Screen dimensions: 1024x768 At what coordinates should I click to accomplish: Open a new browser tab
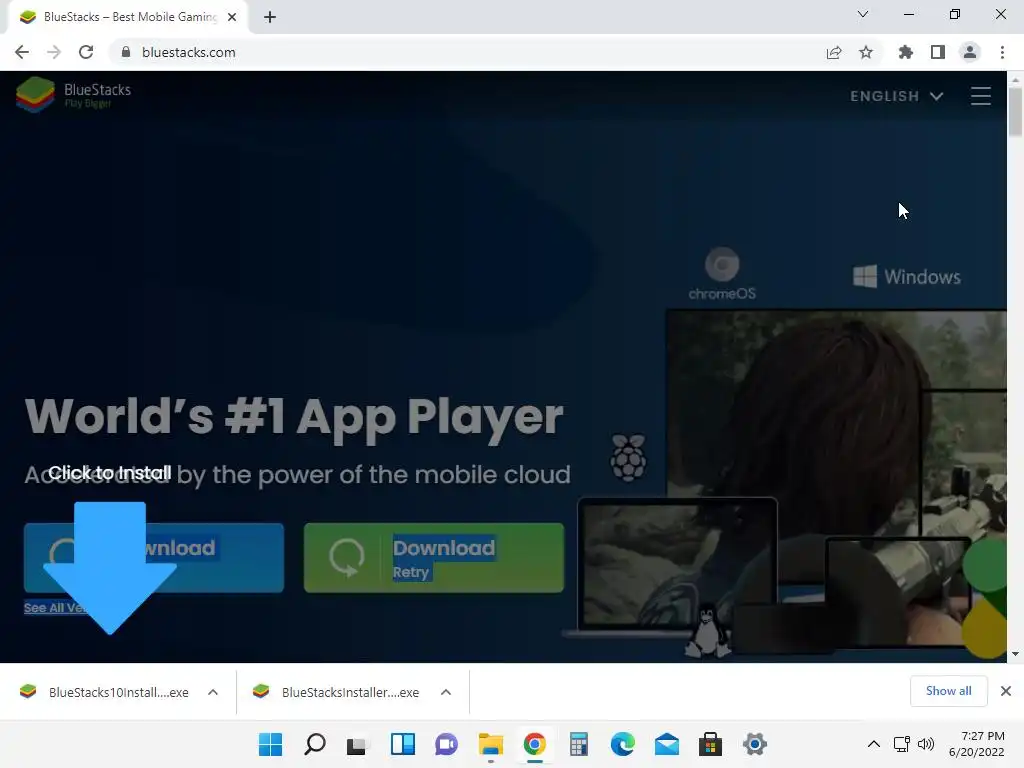[270, 17]
